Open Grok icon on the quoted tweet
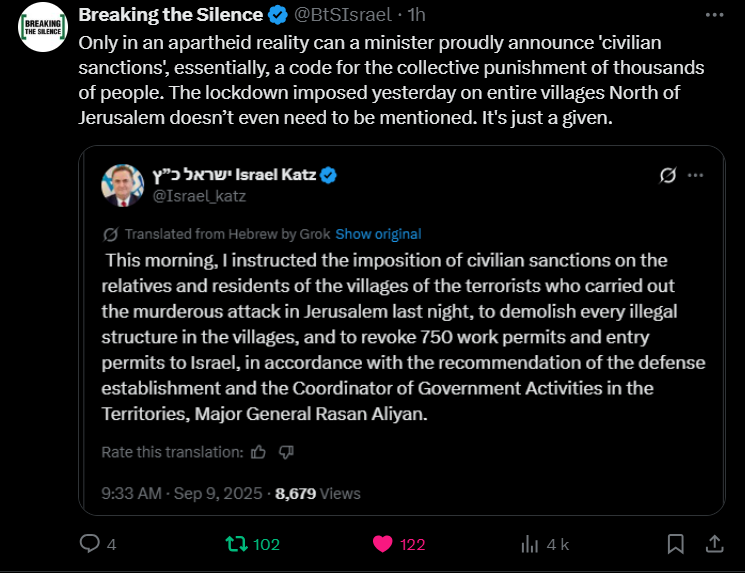 669,175
